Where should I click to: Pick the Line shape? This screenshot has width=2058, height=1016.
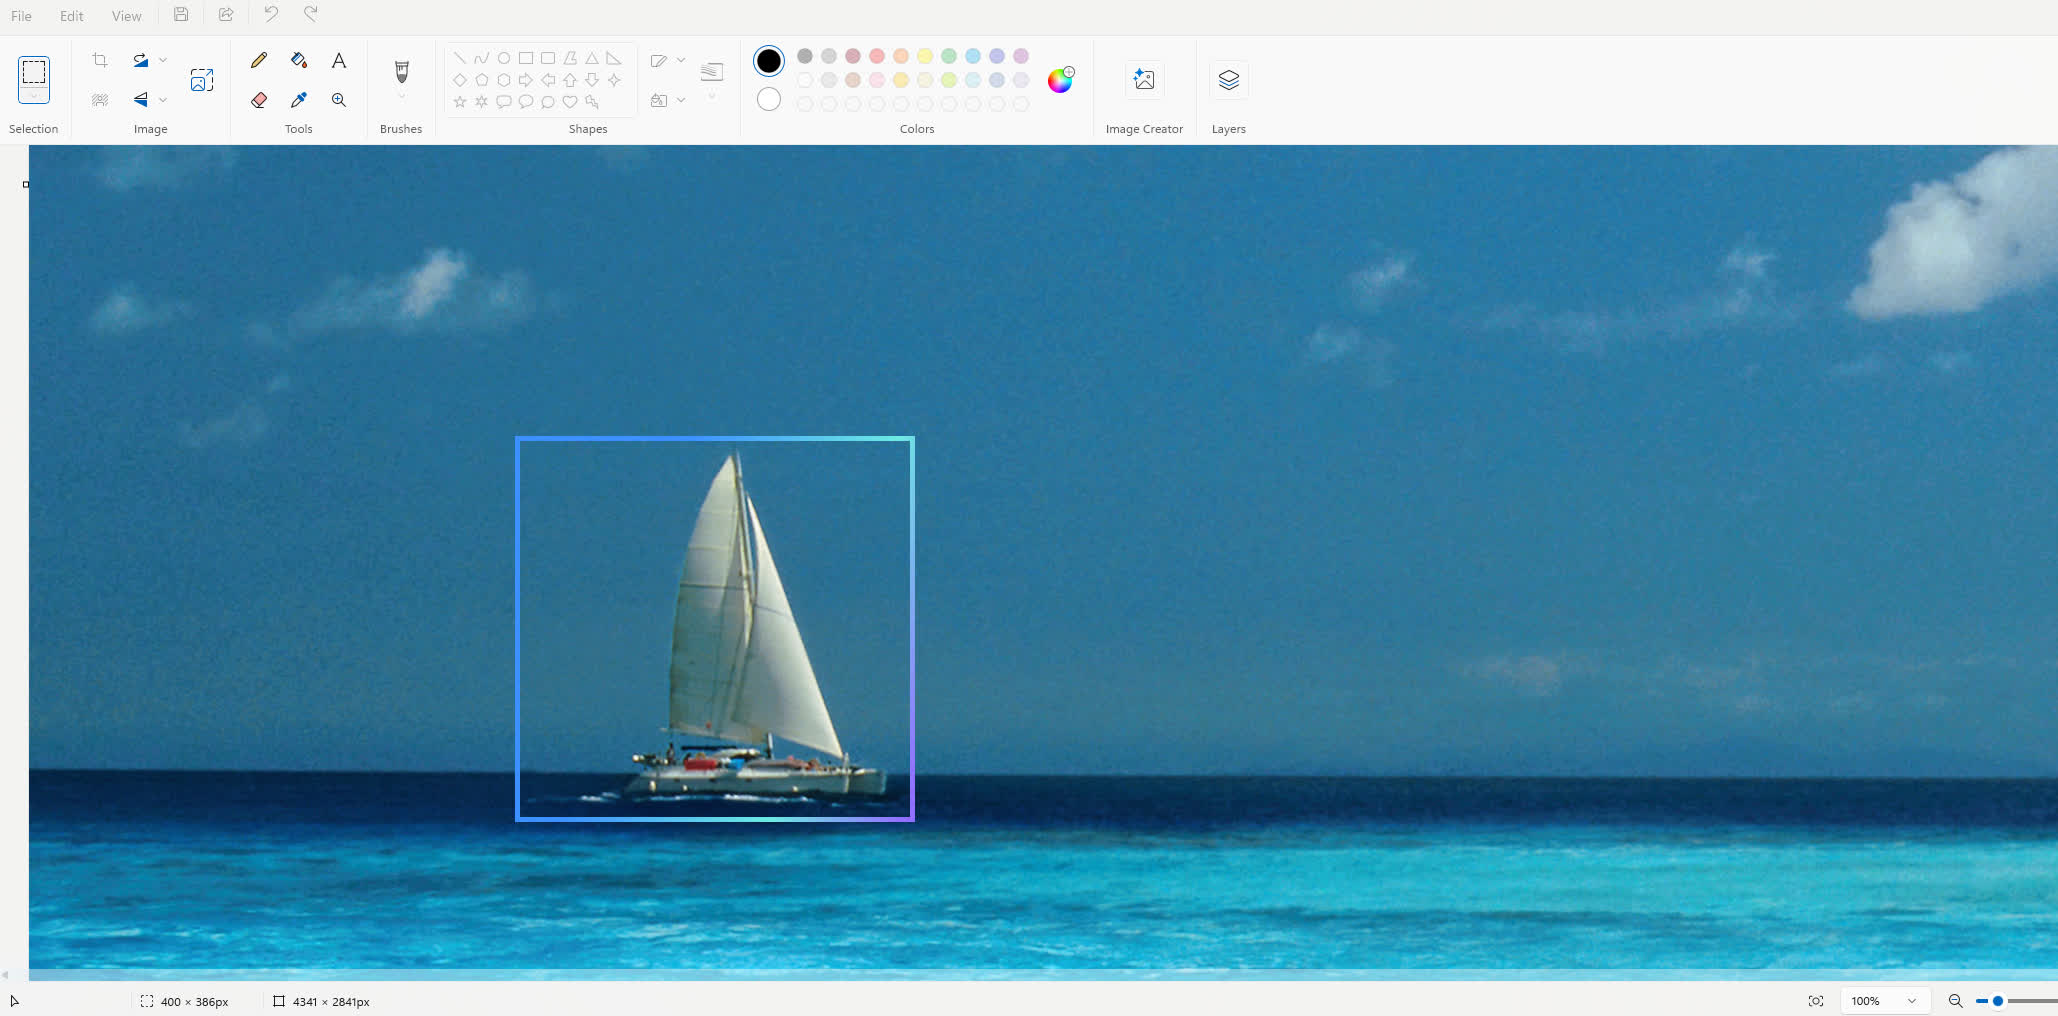click(x=460, y=58)
